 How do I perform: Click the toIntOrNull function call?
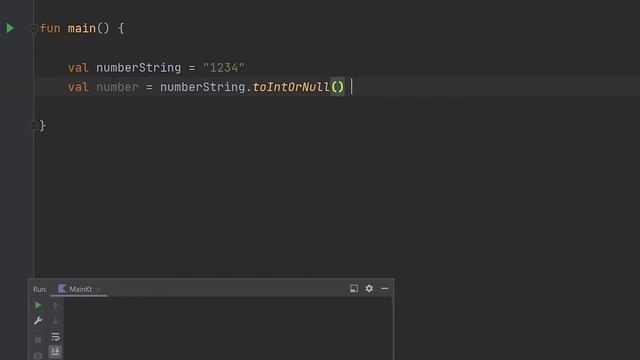pos(291,87)
